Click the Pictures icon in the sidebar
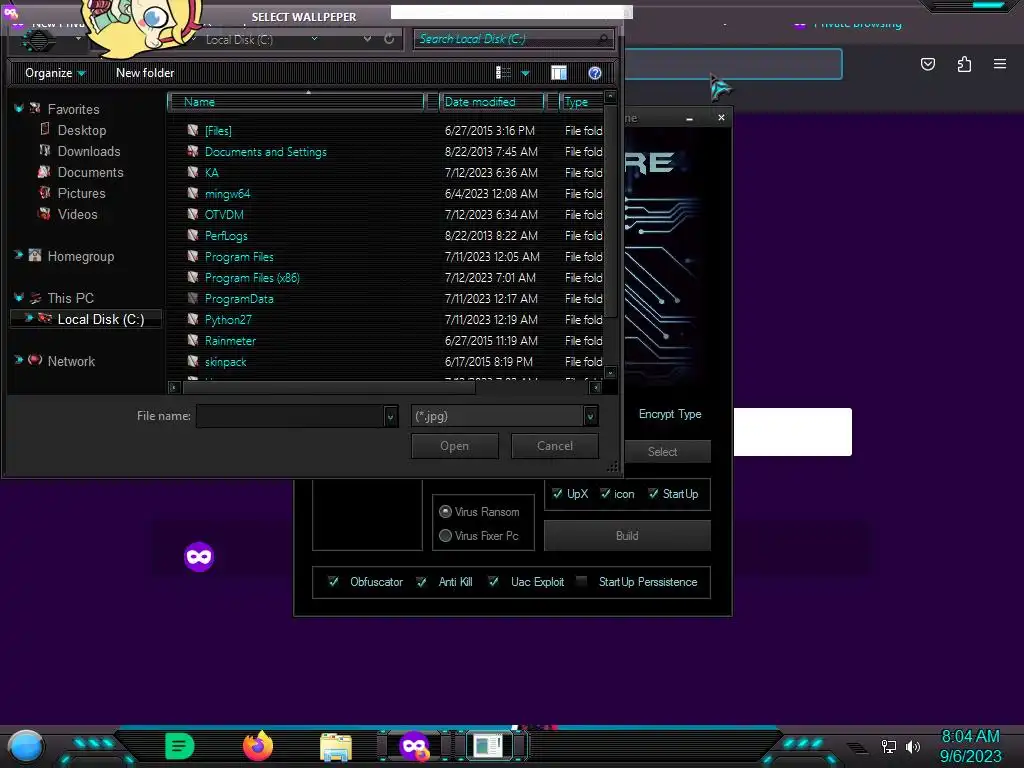This screenshot has height=768, width=1024. click(44, 193)
